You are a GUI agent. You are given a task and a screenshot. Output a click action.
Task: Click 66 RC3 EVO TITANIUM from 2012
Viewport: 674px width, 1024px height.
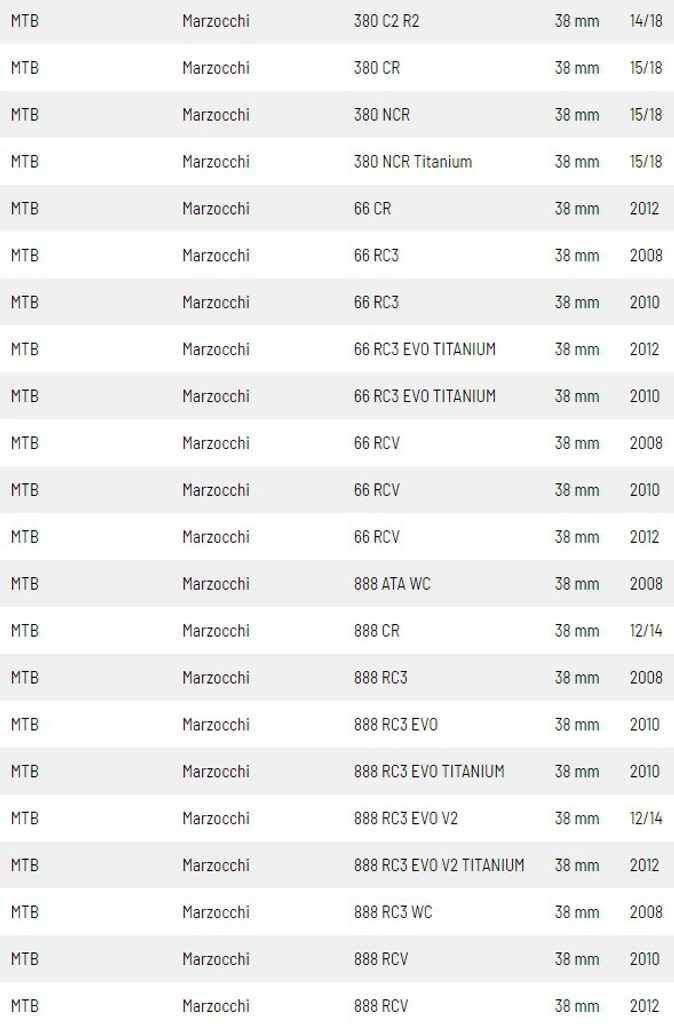point(424,349)
